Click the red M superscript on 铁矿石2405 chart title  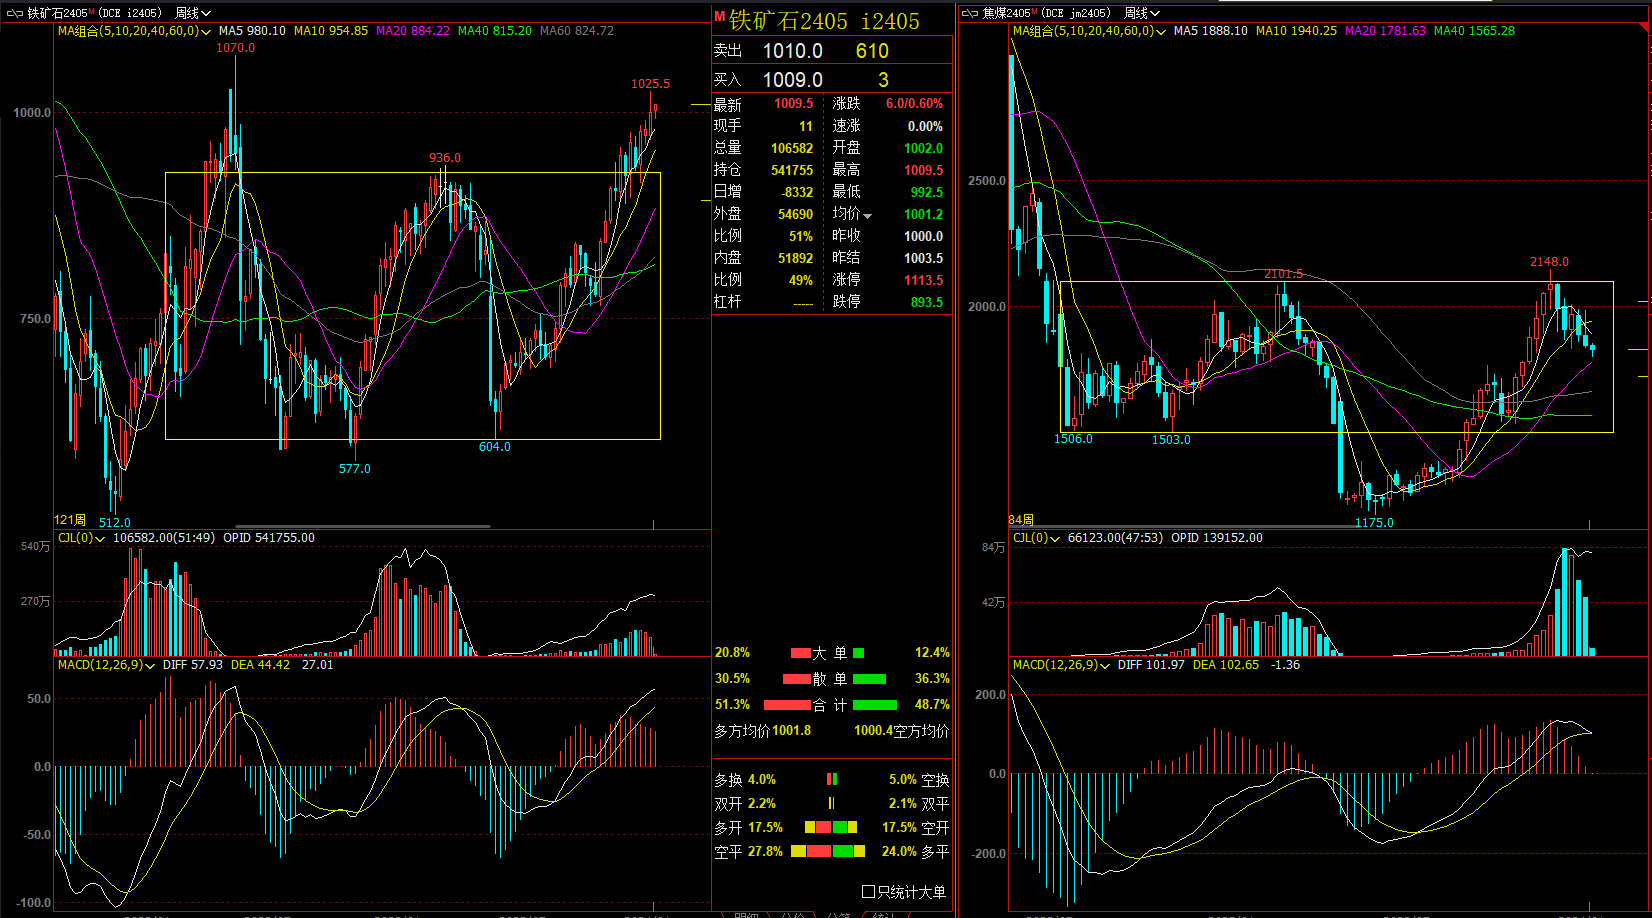(91, 11)
